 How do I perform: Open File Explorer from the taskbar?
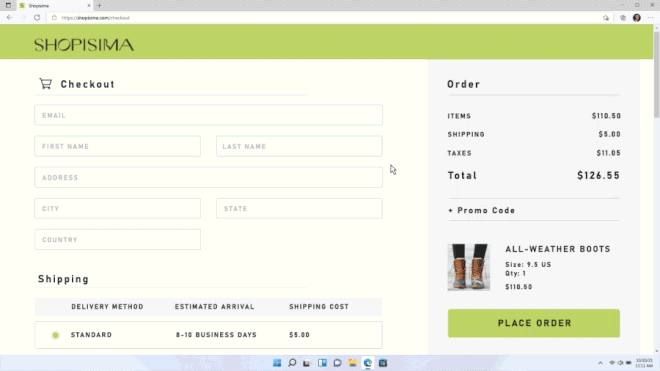[x=353, y=363]
